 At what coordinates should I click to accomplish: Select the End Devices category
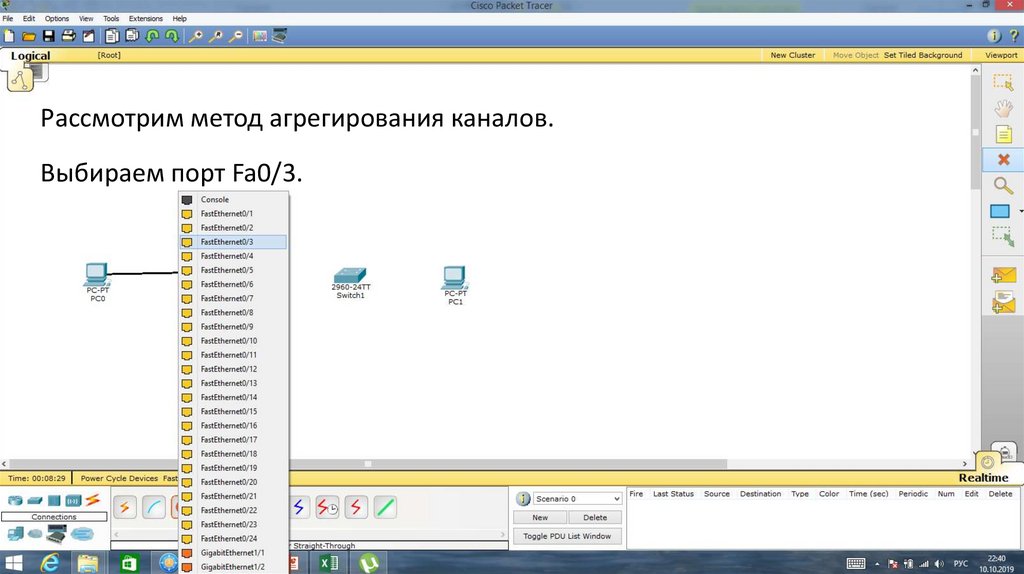tap(15, 534)
